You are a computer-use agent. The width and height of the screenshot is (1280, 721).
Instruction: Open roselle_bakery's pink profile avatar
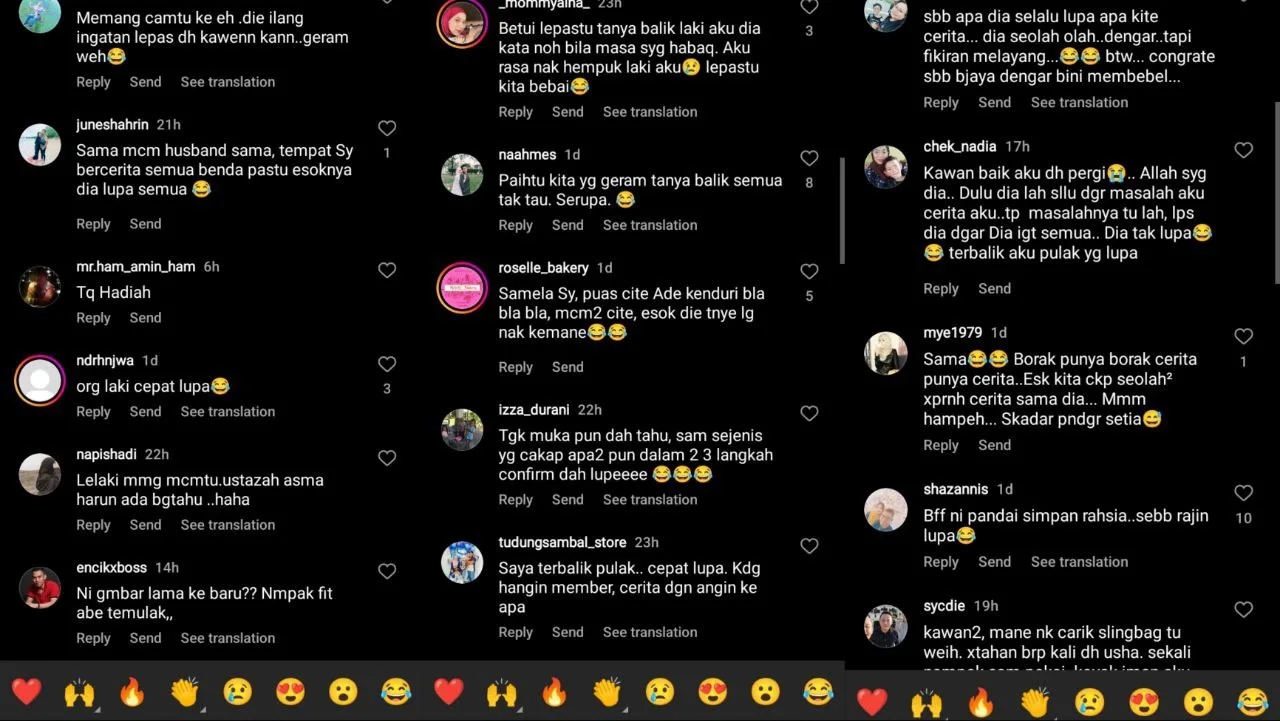pyautogui.click(x=462, y=288)
